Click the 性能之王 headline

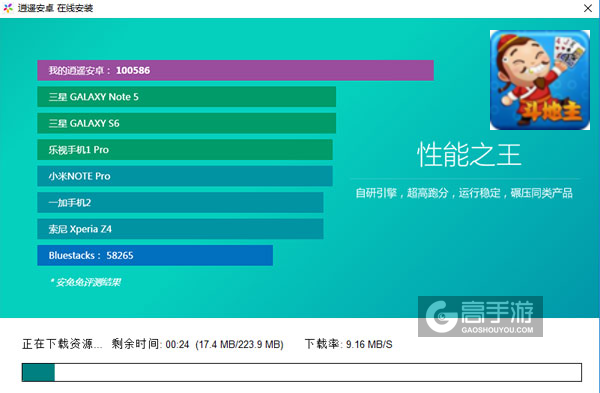(469, 154)
